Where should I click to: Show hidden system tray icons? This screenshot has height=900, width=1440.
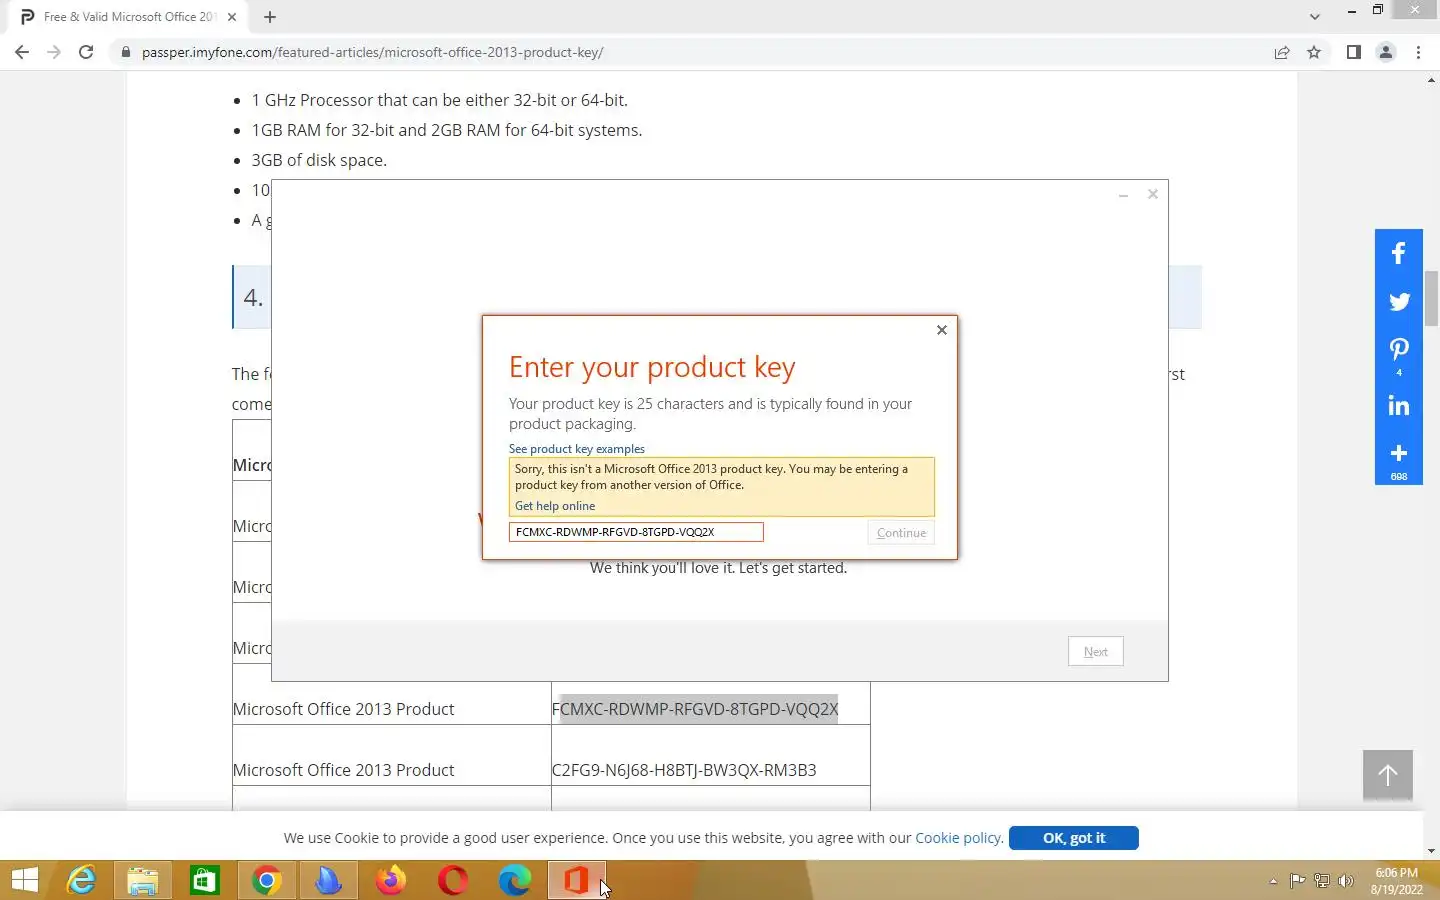1273,881
